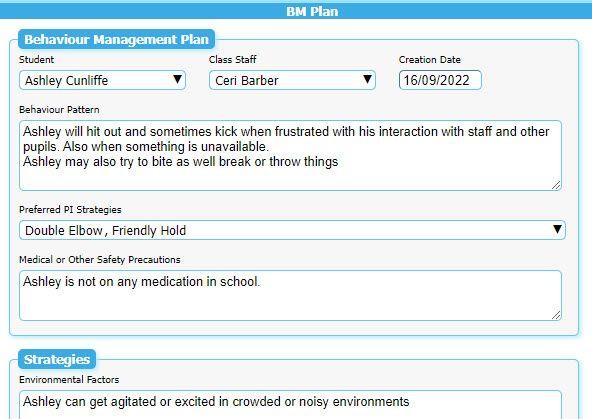
Task: Click the Medical or Other Safety Precautions textbox
Action: coord(290,296)
